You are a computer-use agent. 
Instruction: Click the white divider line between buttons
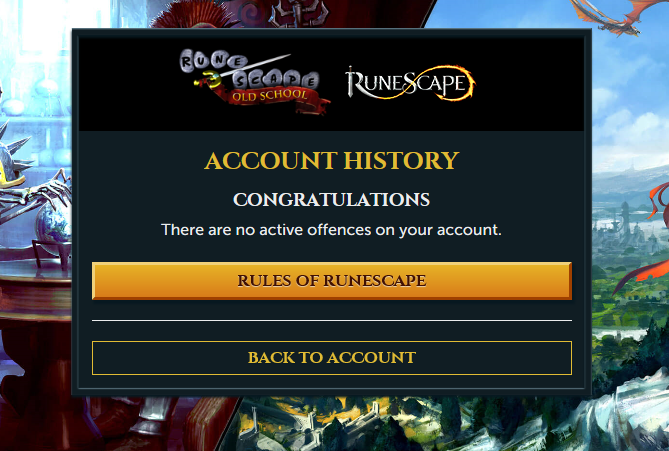click(x=332, y=320)
